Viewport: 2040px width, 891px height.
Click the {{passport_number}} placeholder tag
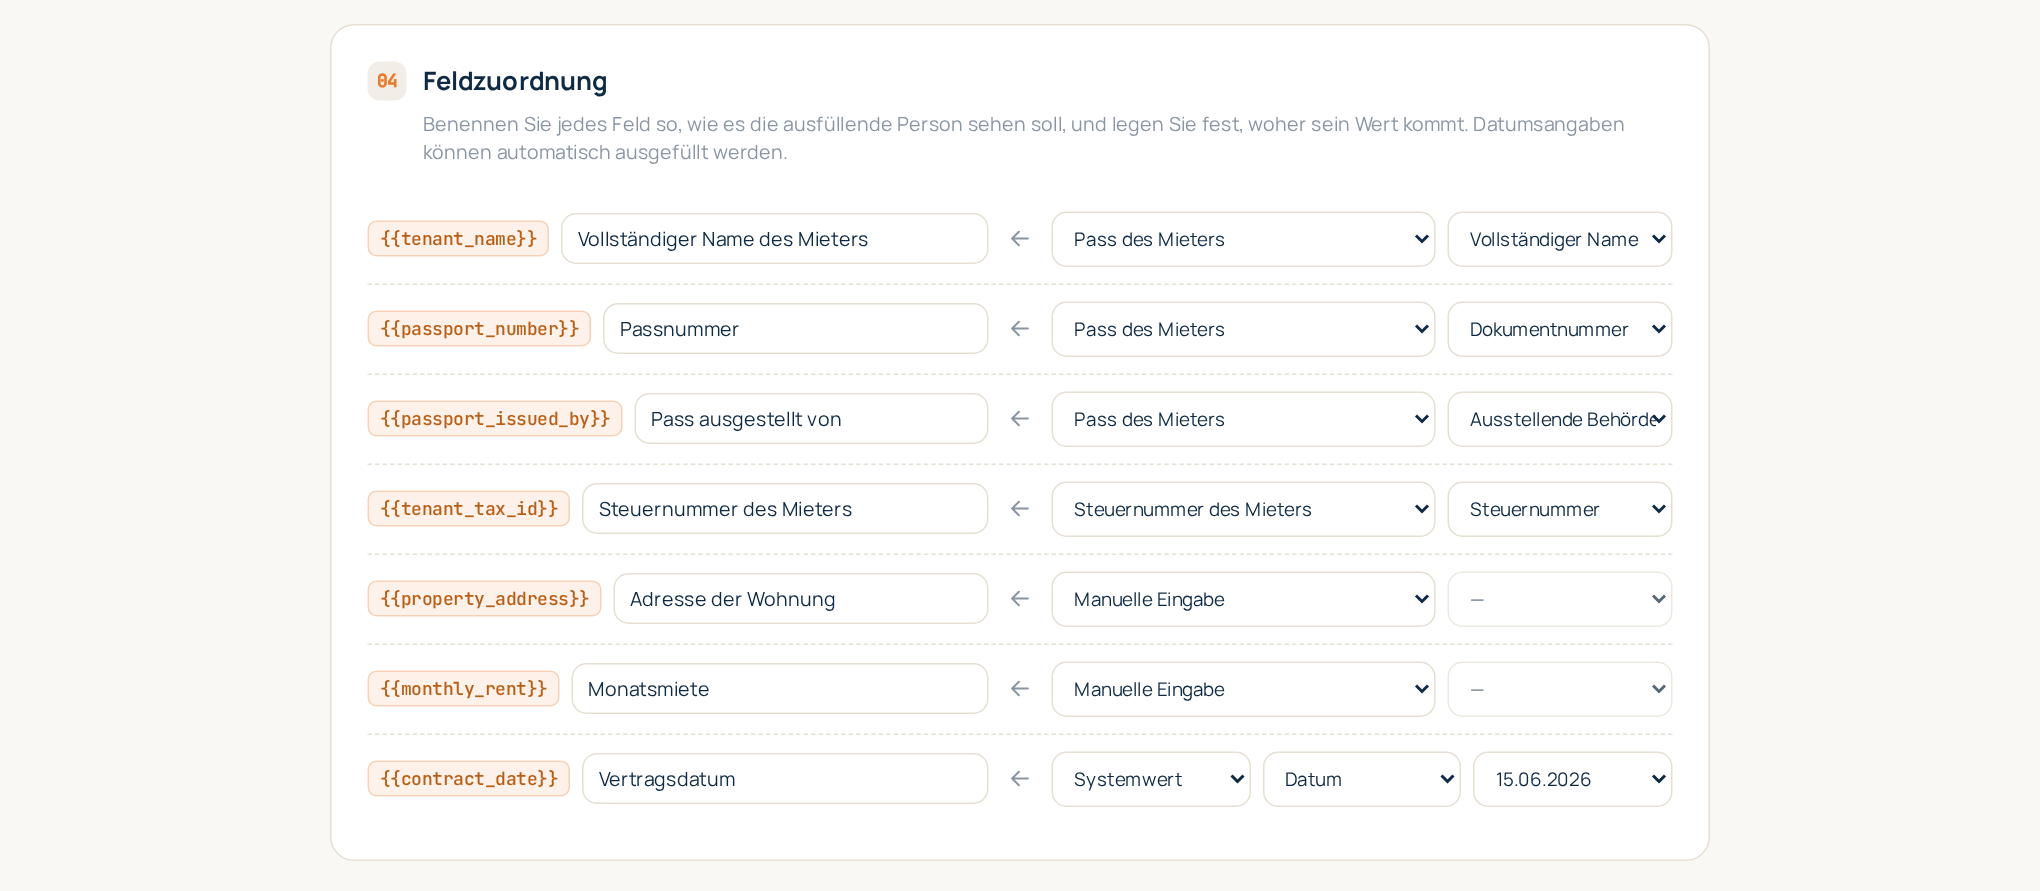(x=479, y=329)
